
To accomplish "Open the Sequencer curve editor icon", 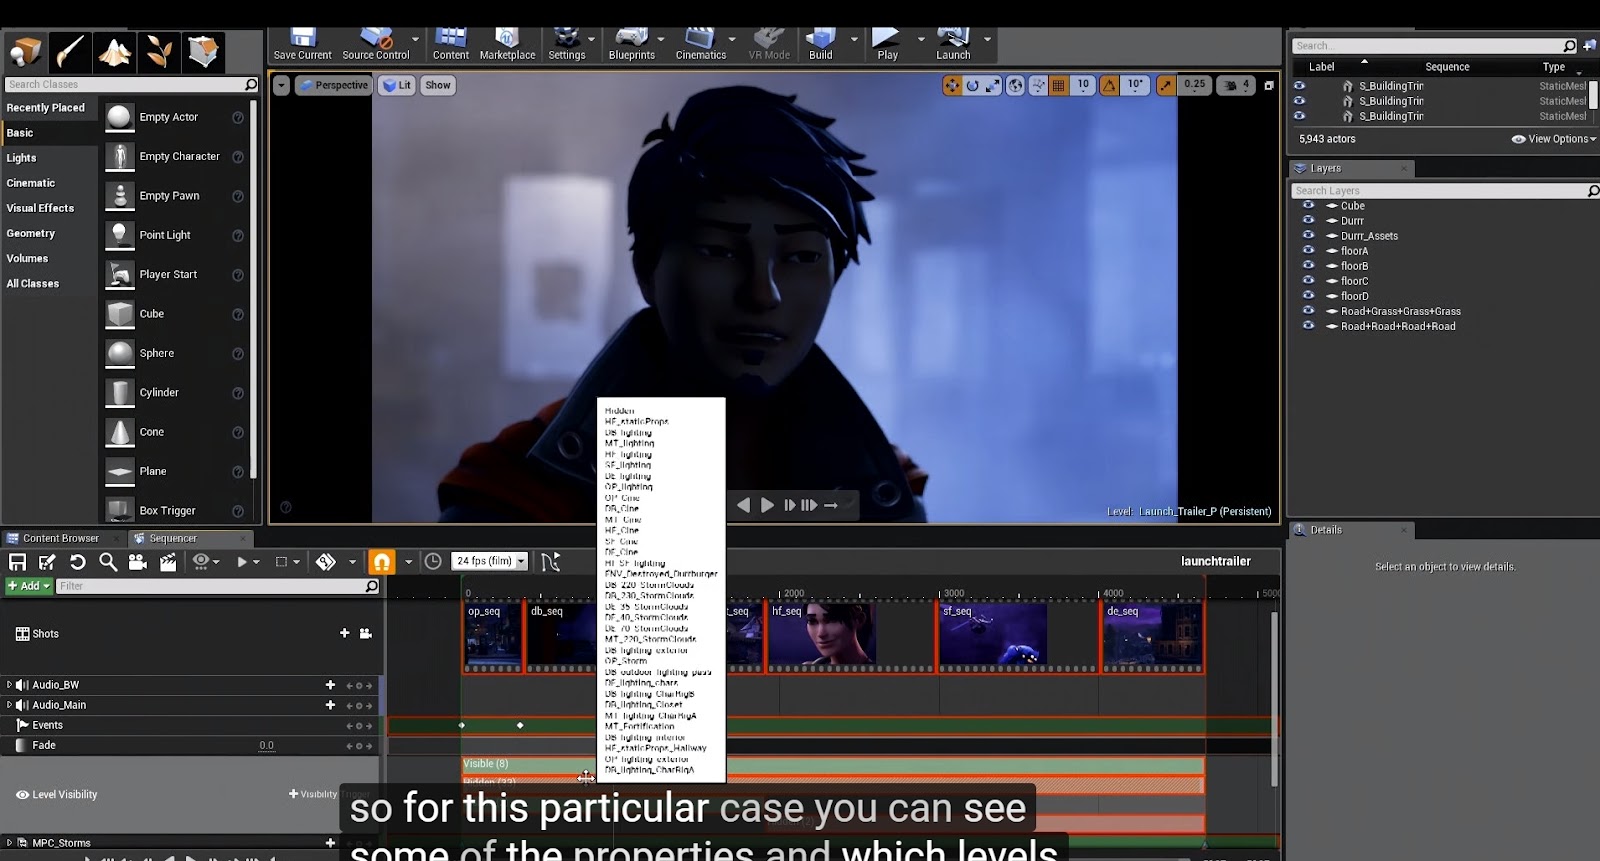I will pyautogui.click(x=550, y=562).
